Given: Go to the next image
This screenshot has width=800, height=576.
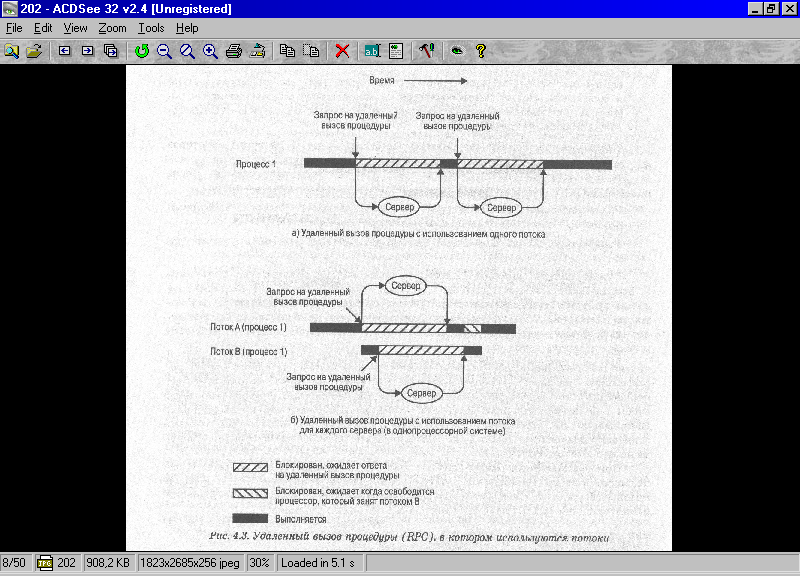Looking at the screenshot, I should pos(88,51).
